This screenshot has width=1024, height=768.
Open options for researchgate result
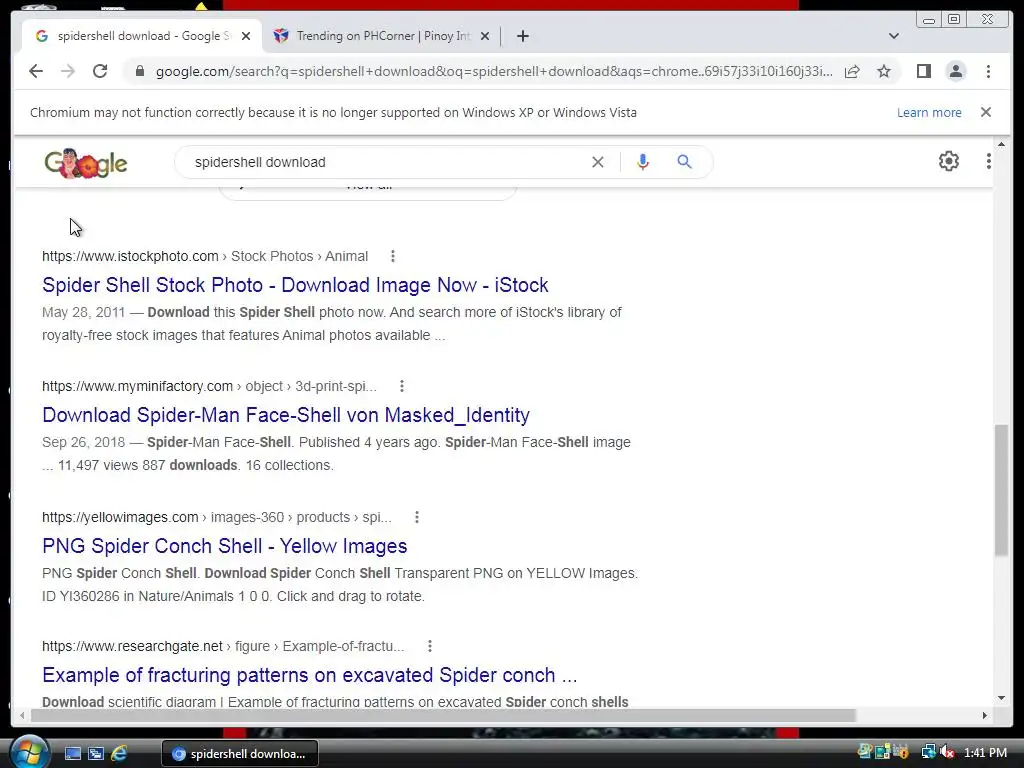[430, 646]
